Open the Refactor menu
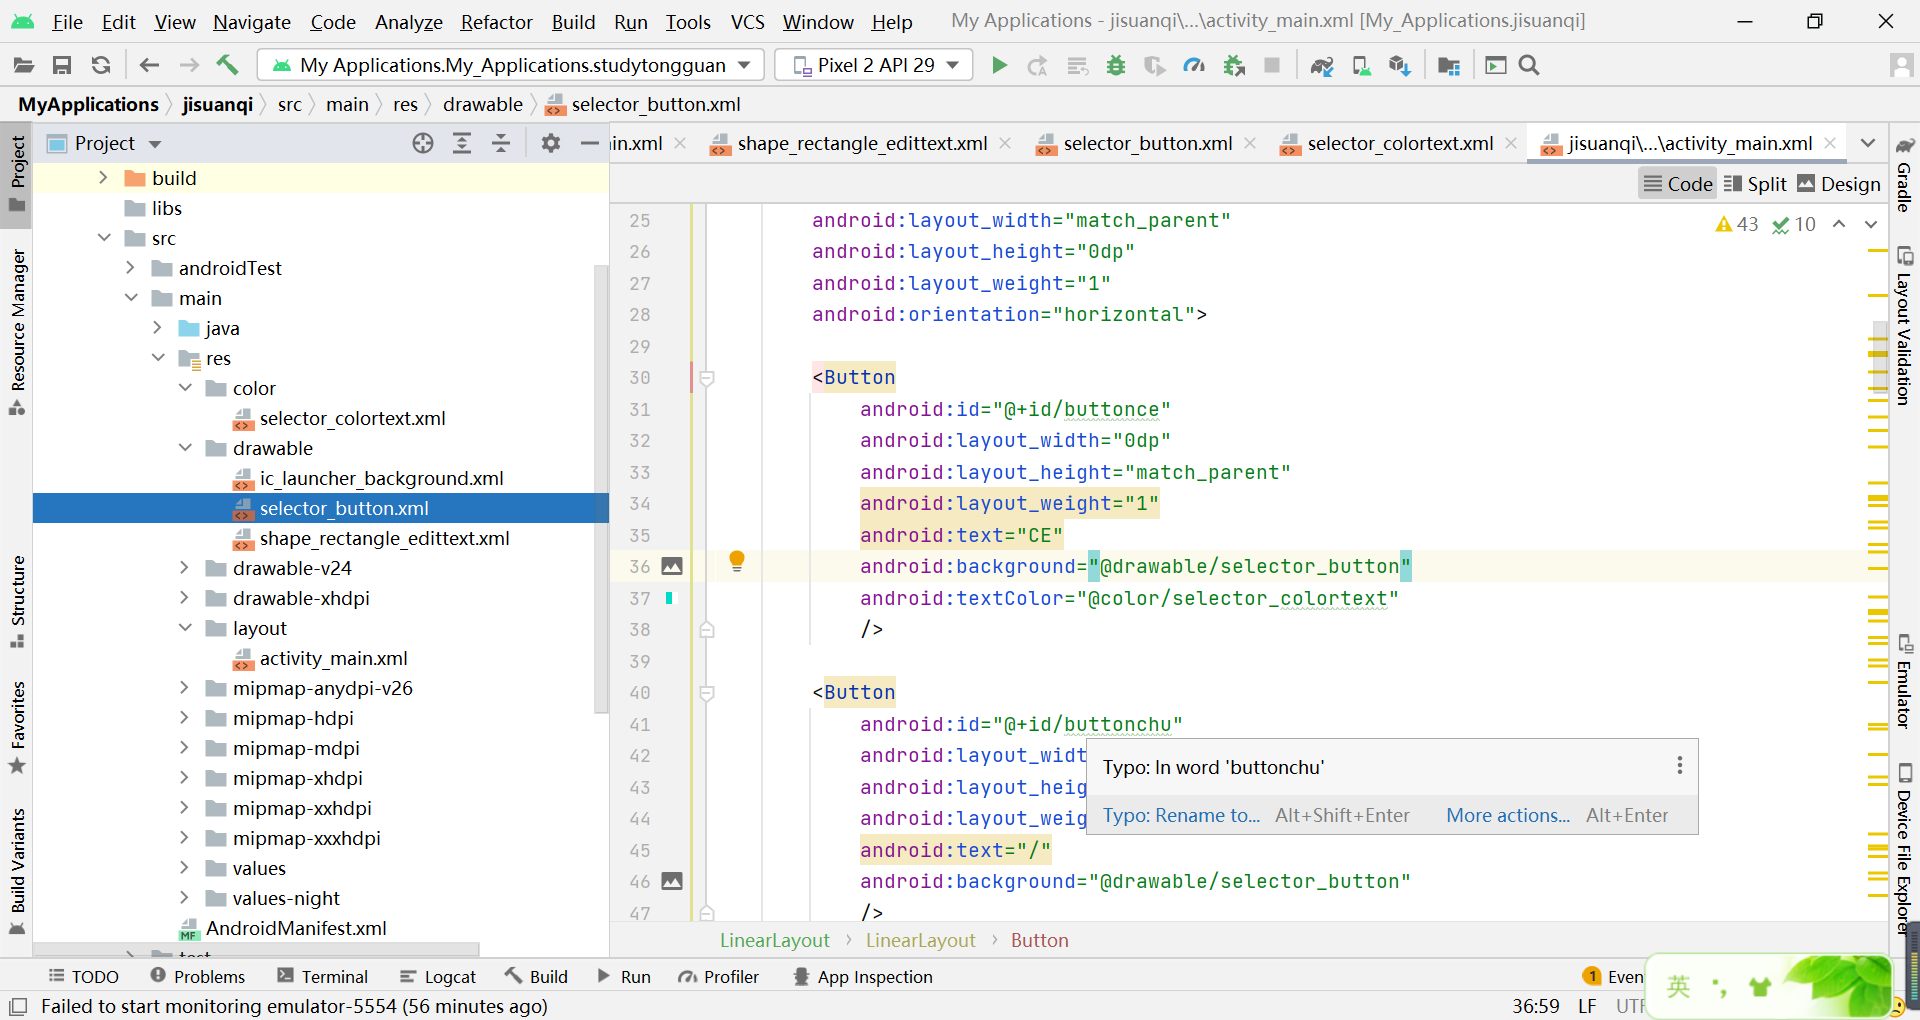 pyautogui.click(x=496, y=21)
